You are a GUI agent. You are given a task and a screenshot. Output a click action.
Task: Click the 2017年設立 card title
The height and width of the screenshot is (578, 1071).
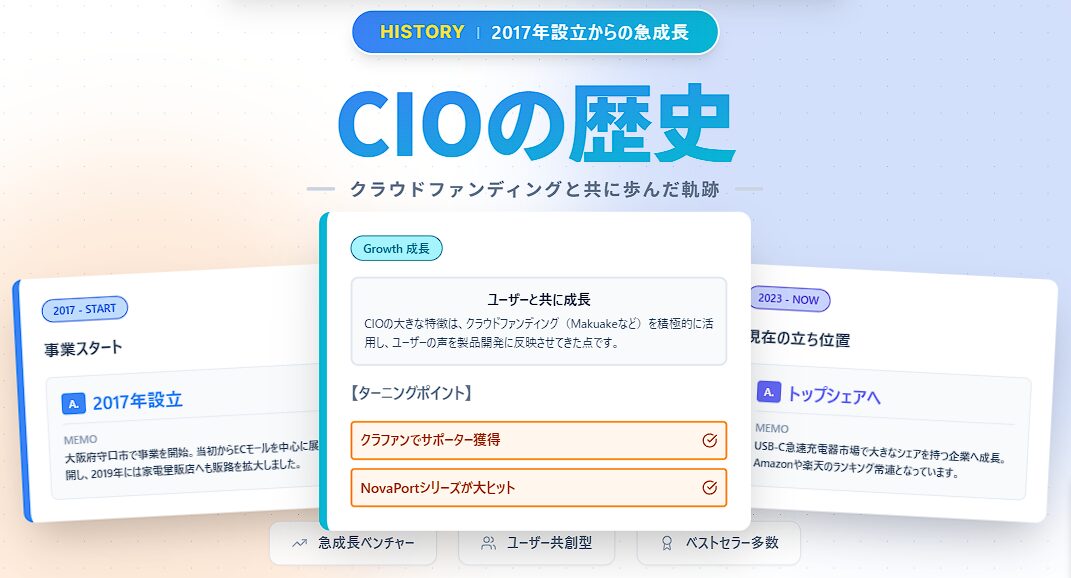[x=138, y=401]
